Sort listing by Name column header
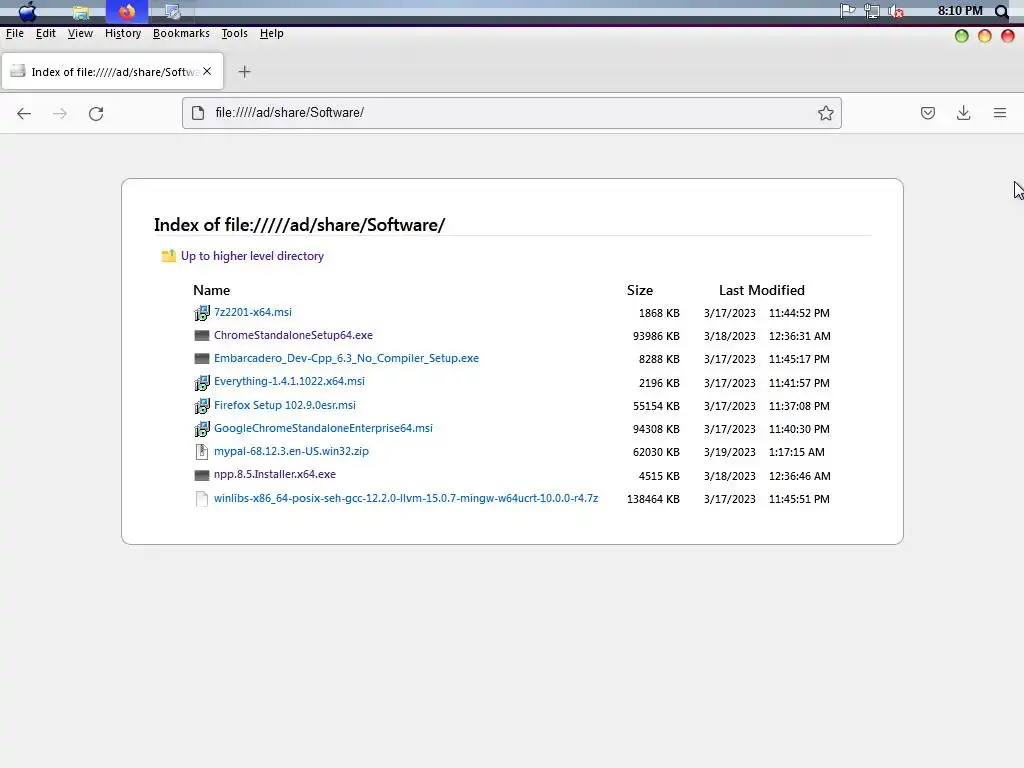1024x768 pixels. (212, 290)
